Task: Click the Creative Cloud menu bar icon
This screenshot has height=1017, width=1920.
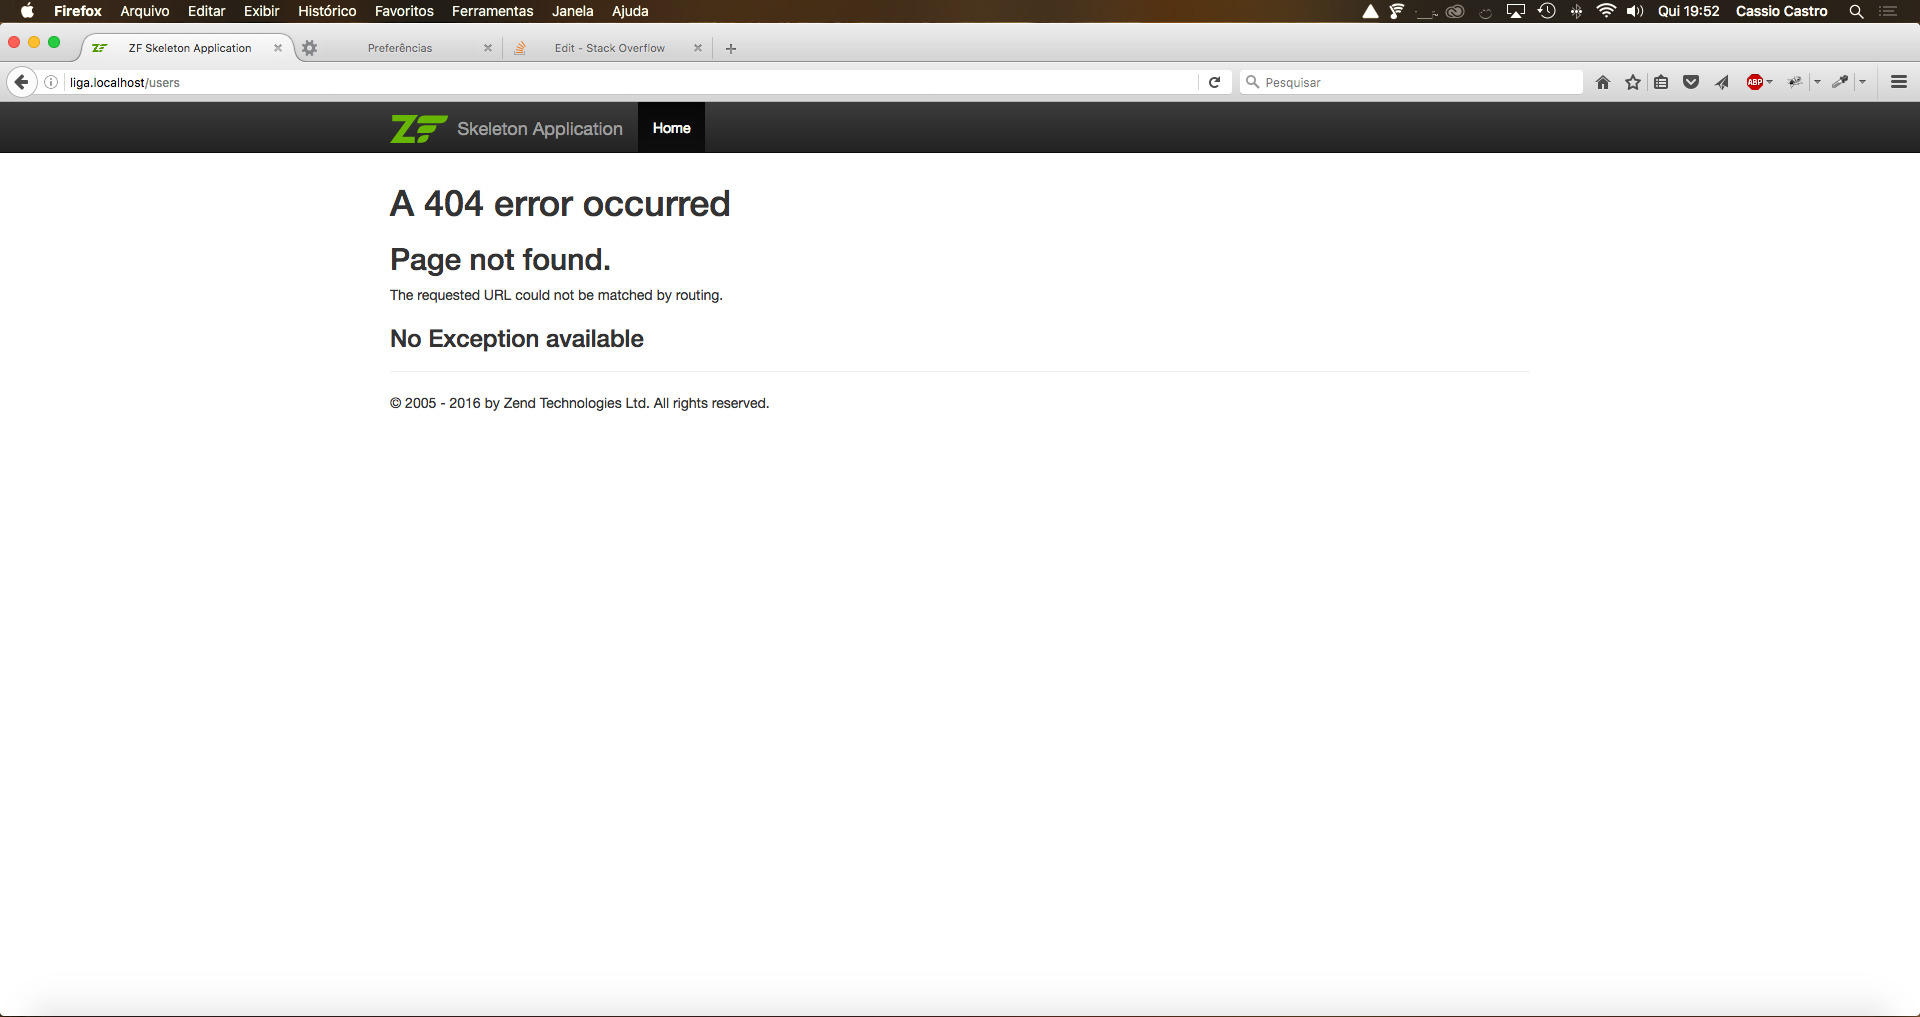Action: (x=1455, y=11)
